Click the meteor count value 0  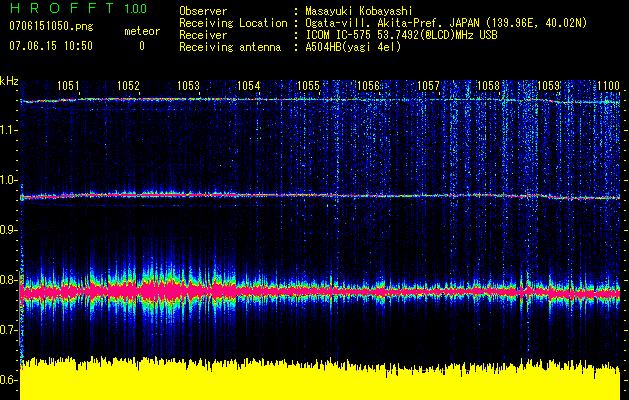point(142,46)
